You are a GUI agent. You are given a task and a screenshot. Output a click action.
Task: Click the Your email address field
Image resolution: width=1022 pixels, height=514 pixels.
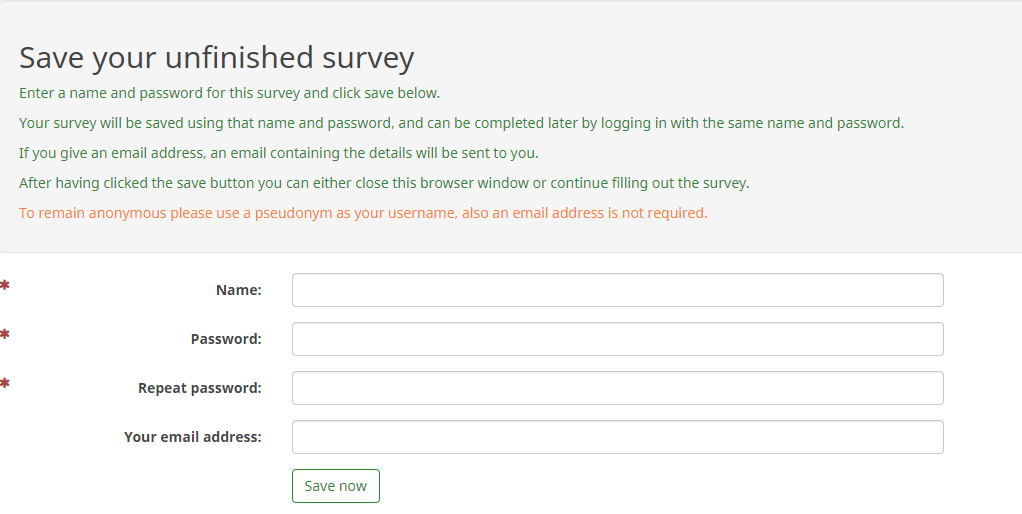click(617, 437)
